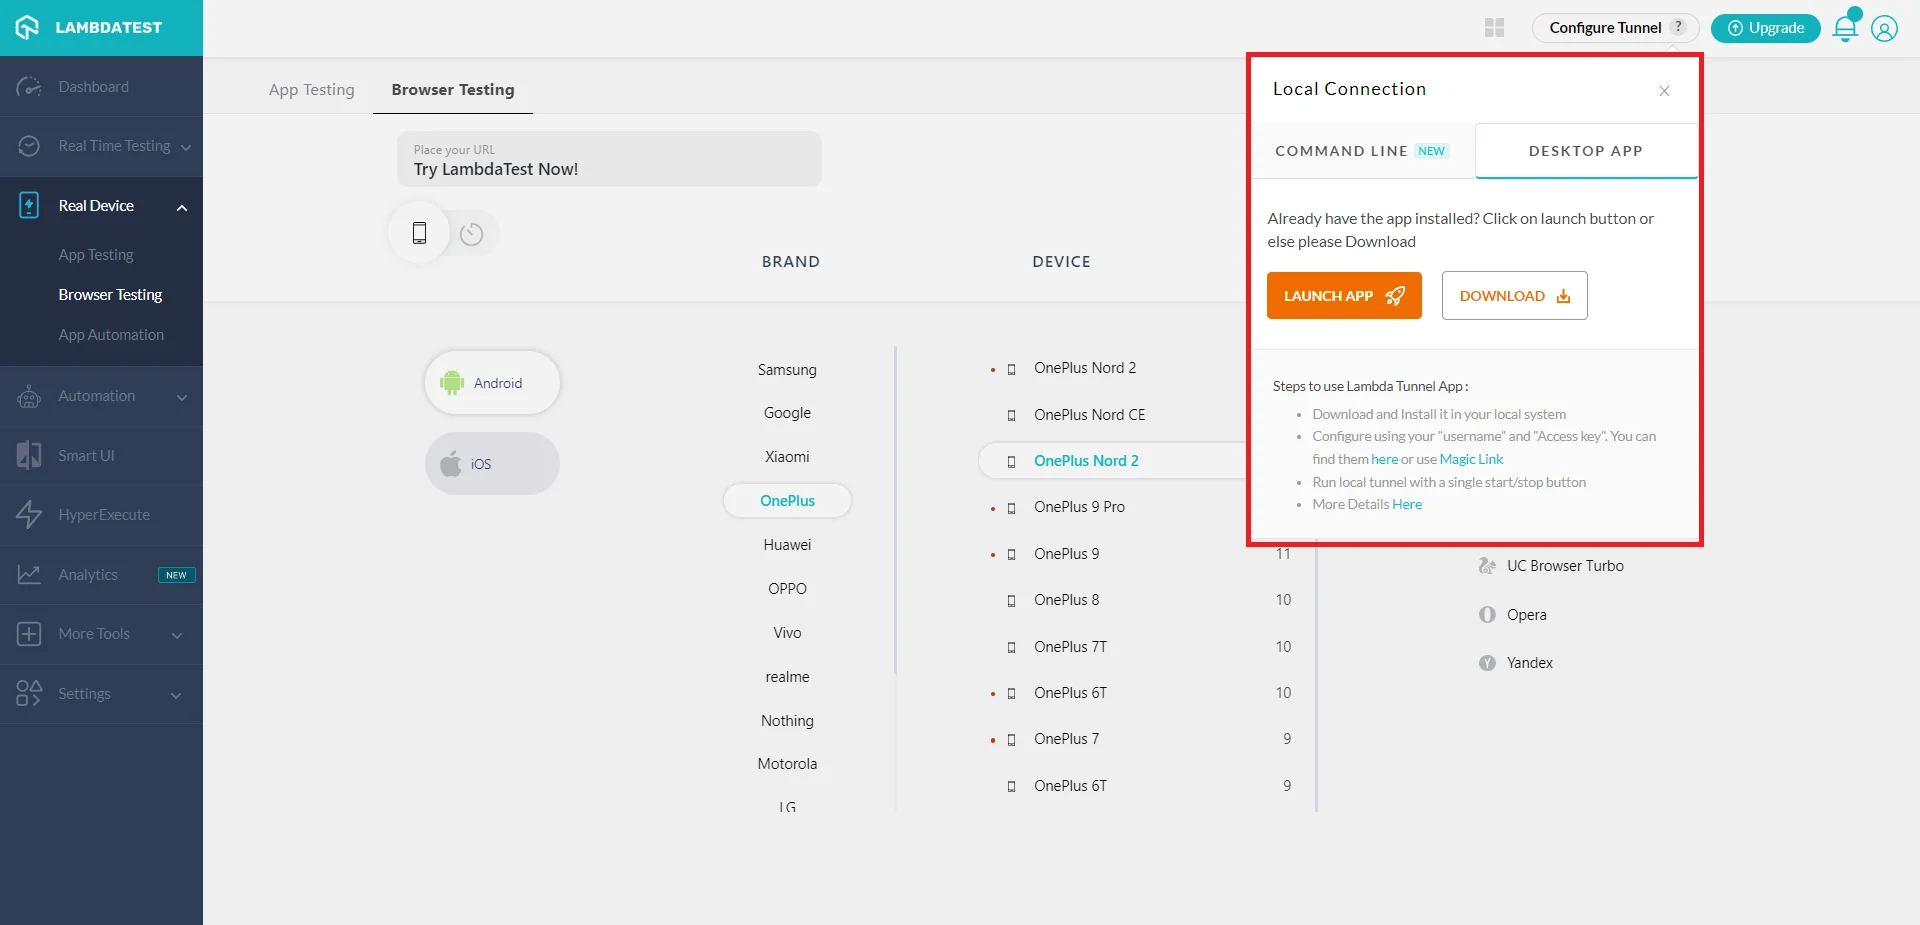1920x925 pixels.
Task: Switch platform to iOS
Action: coord(492,464)
